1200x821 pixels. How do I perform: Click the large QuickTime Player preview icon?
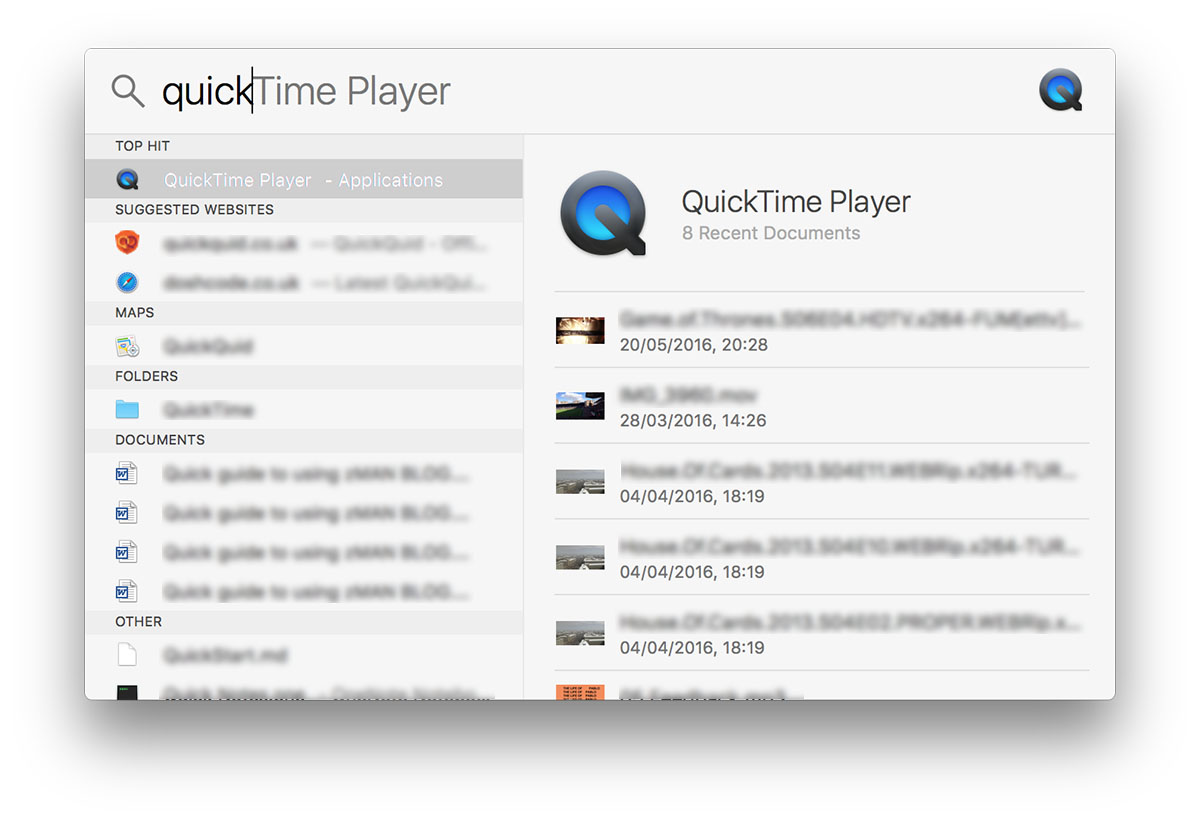tap(603, 213)
